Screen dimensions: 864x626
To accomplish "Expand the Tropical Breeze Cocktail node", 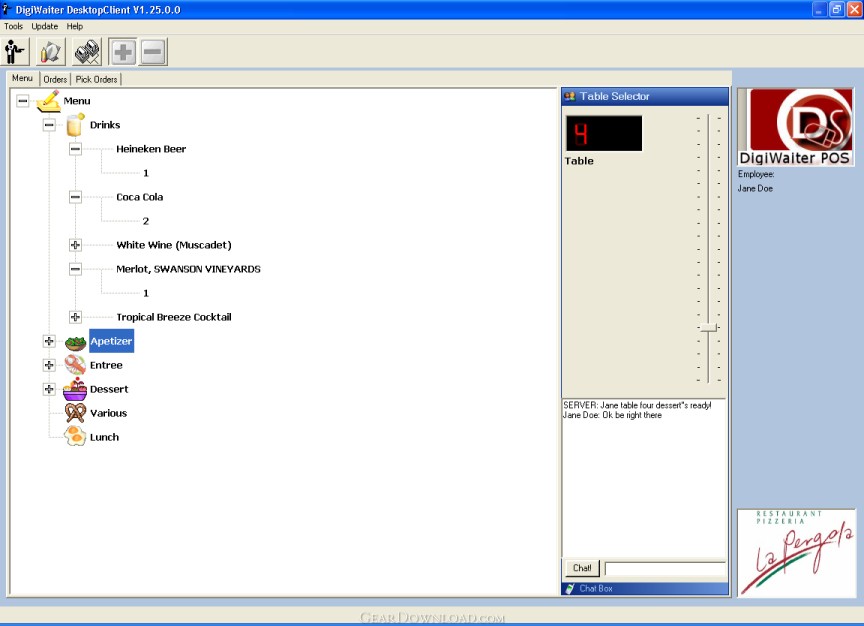I will coord(75,317).
